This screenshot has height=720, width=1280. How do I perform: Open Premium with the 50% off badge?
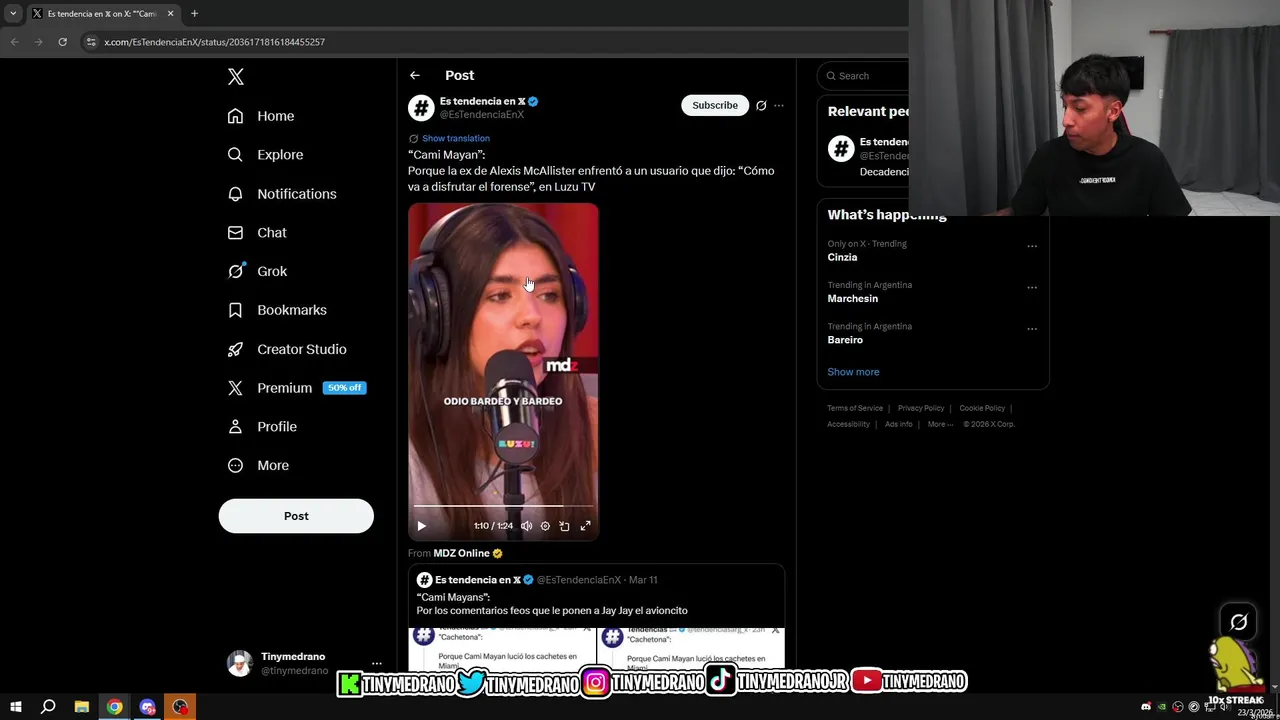[x=297, y=388]
